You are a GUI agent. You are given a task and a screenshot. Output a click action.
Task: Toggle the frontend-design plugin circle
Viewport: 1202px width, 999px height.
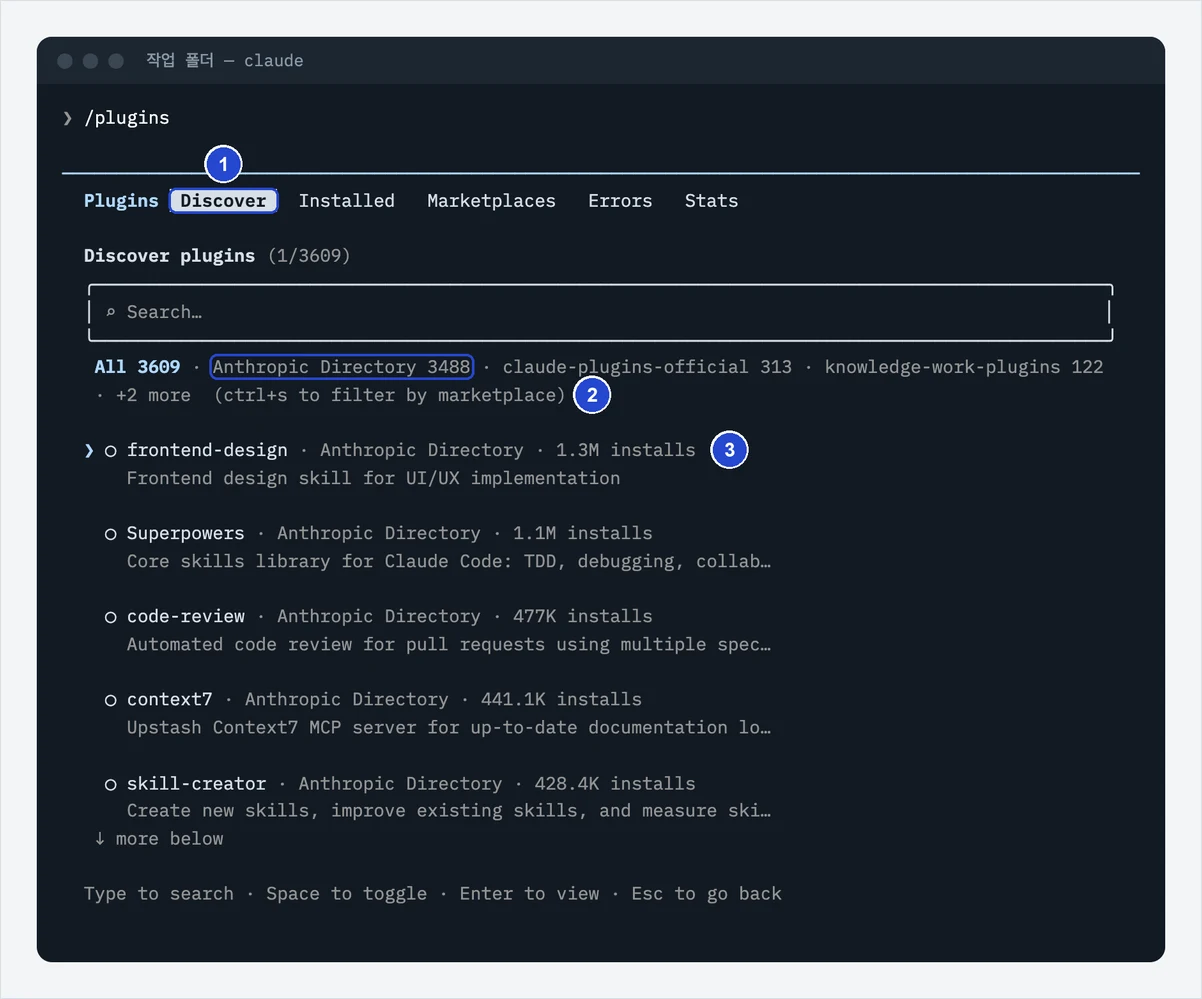coord(111,451)
